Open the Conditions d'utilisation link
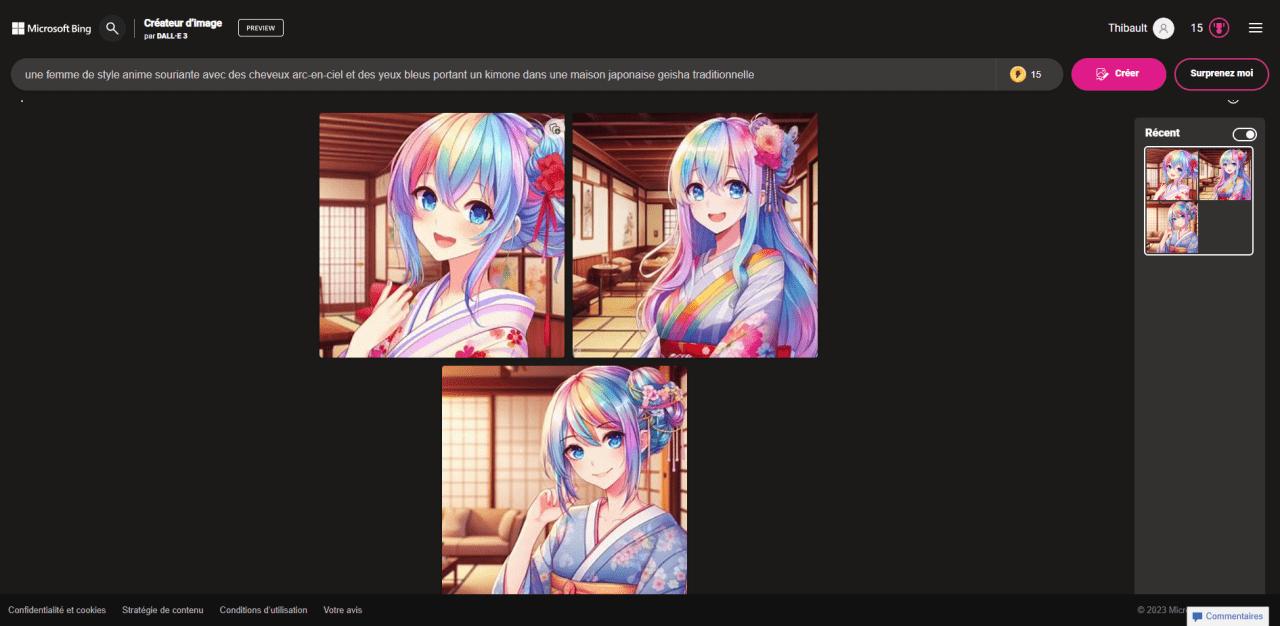This screenshot has height=626, width=1280. click(x=263, y=609)
